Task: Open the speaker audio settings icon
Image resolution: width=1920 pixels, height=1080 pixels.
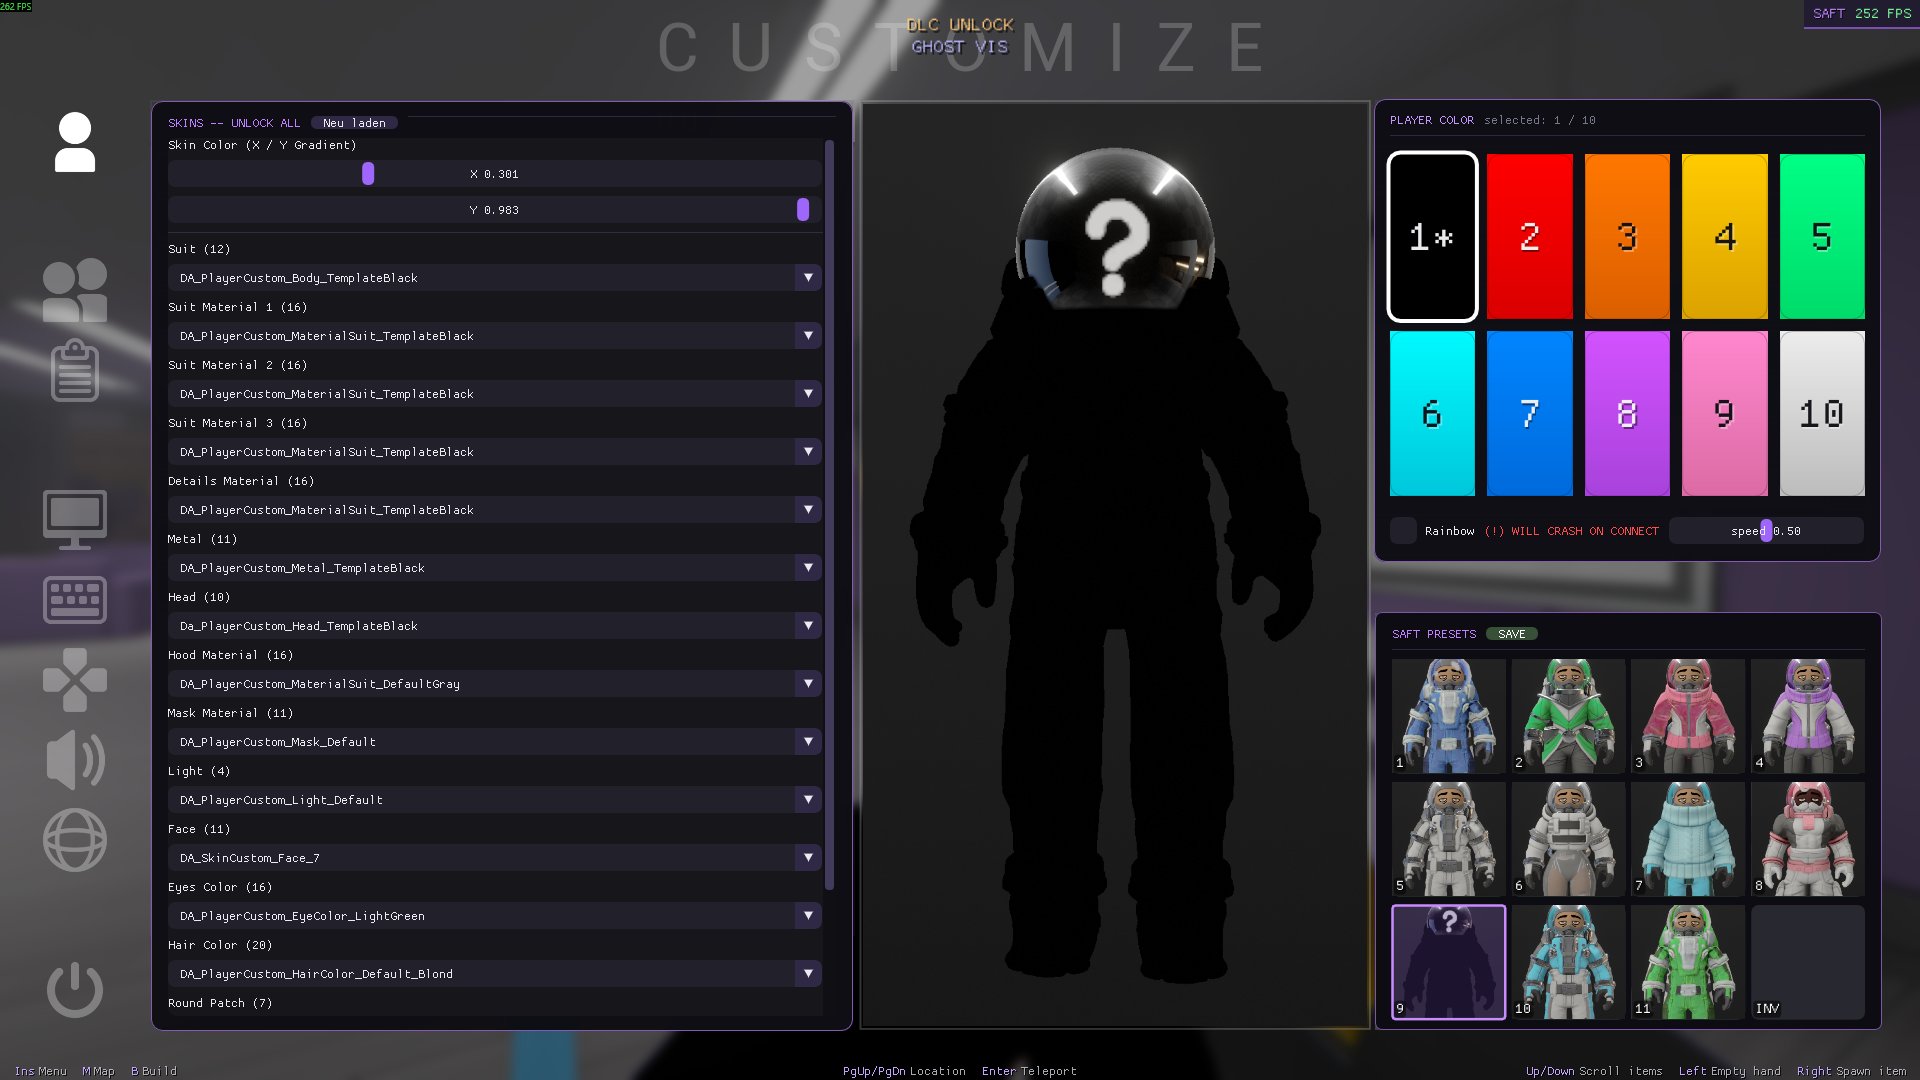Action: point(75,760)
